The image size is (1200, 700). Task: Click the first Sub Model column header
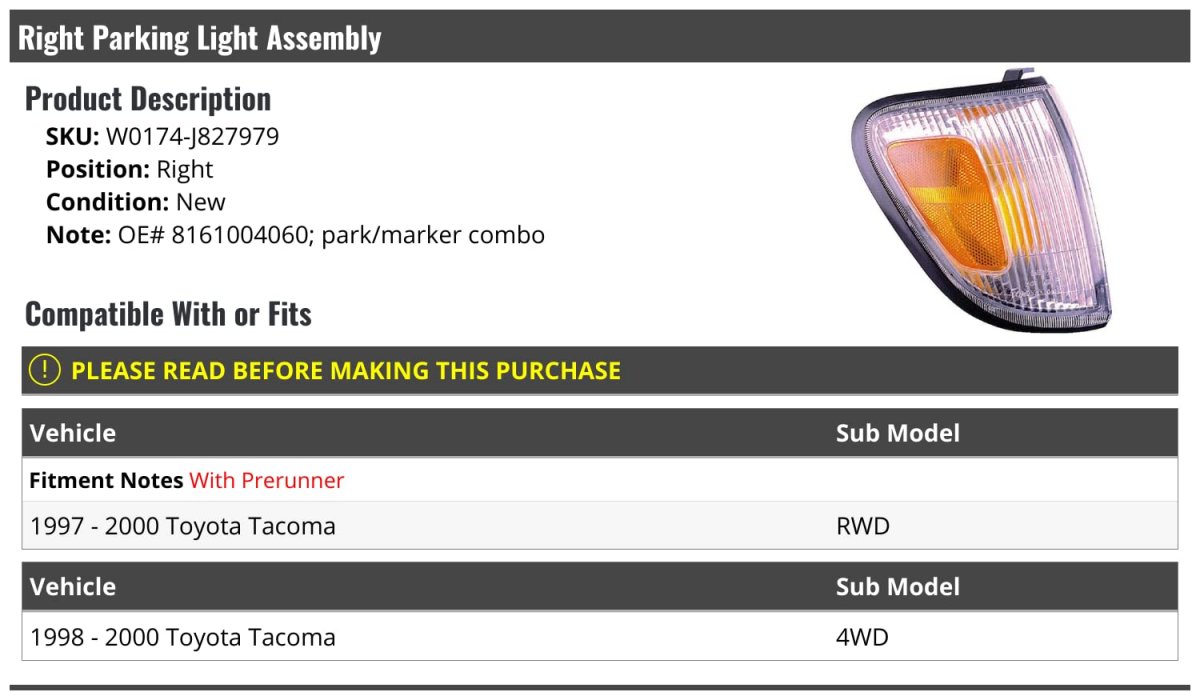898,433
